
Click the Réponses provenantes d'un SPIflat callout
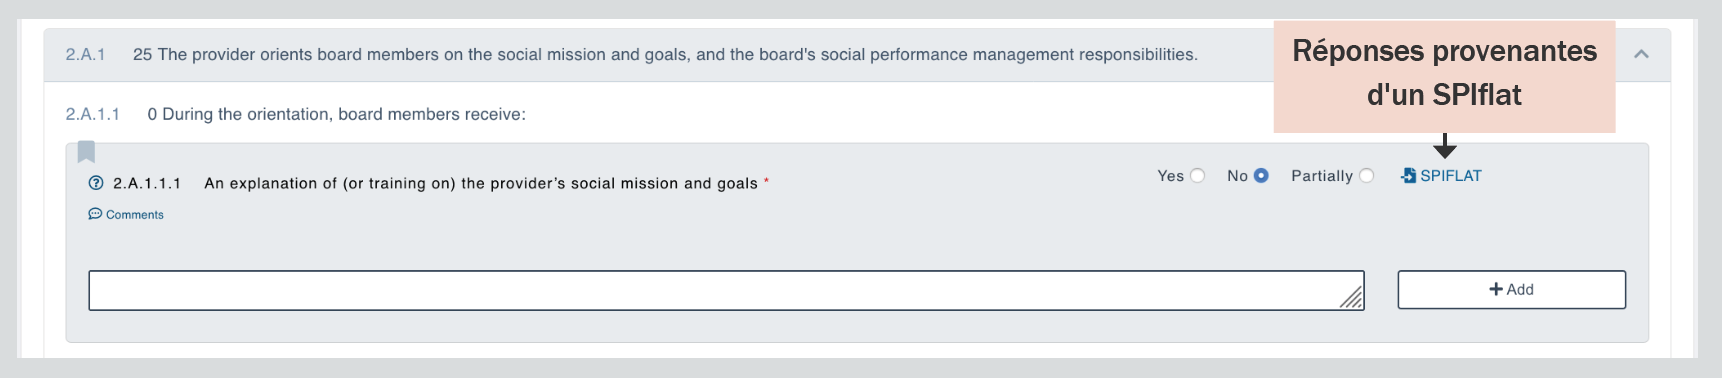click(x=1444, y=76)
